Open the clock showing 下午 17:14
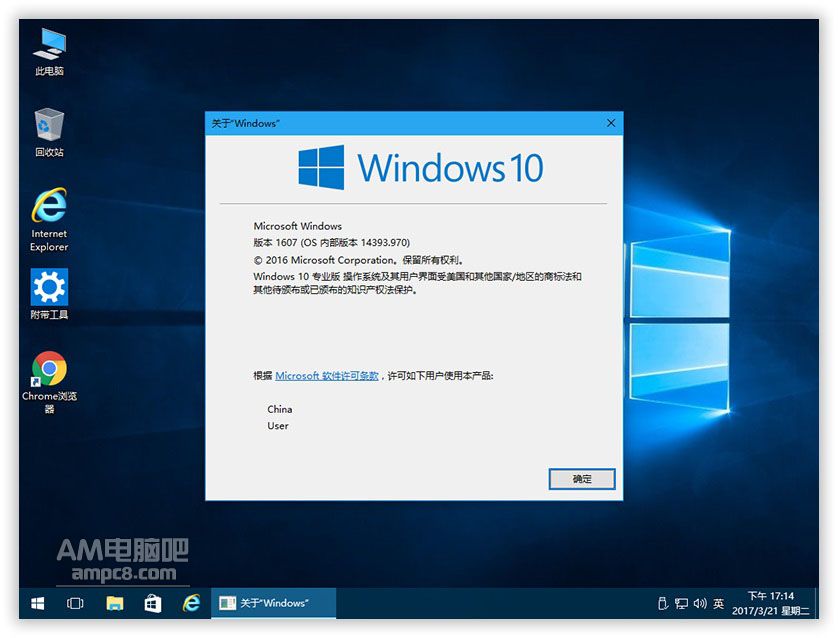Viewport: 838px width, 638px height. pyautogui.click(x=770, y=603)
